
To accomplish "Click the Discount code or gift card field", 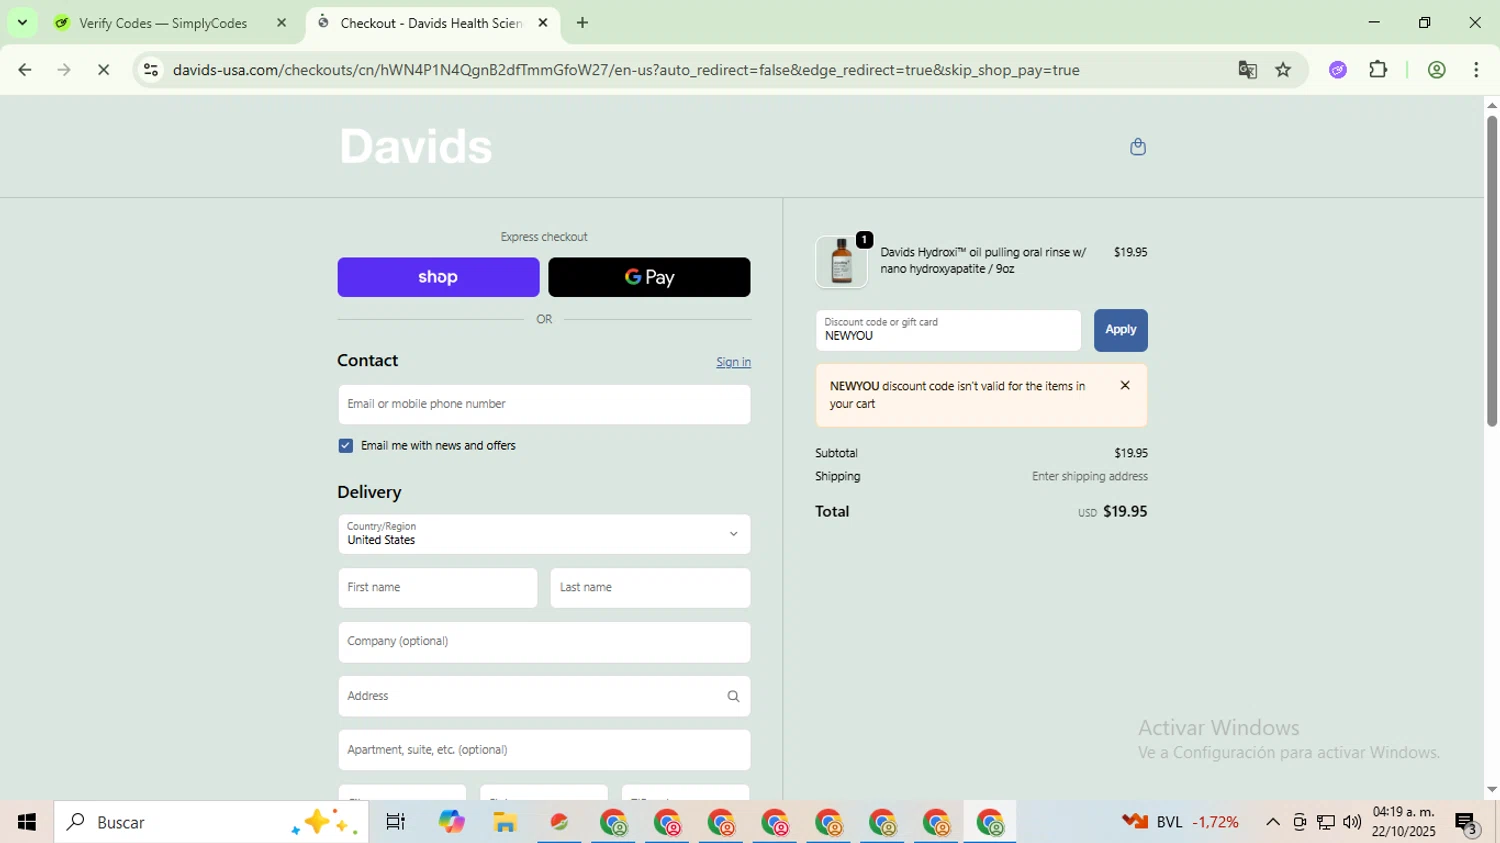I will coord(948,330).
